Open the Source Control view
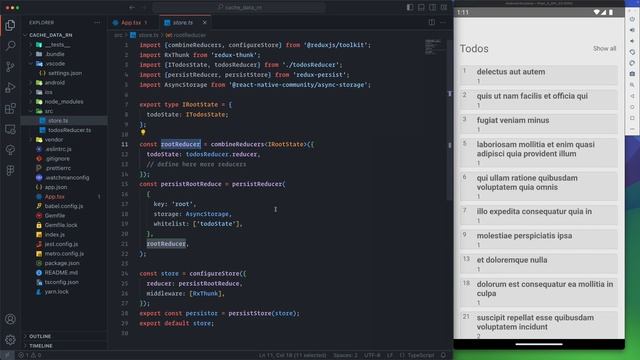This screenshot has height=360, width=640. pyautogui.click(x=10, y=67)
